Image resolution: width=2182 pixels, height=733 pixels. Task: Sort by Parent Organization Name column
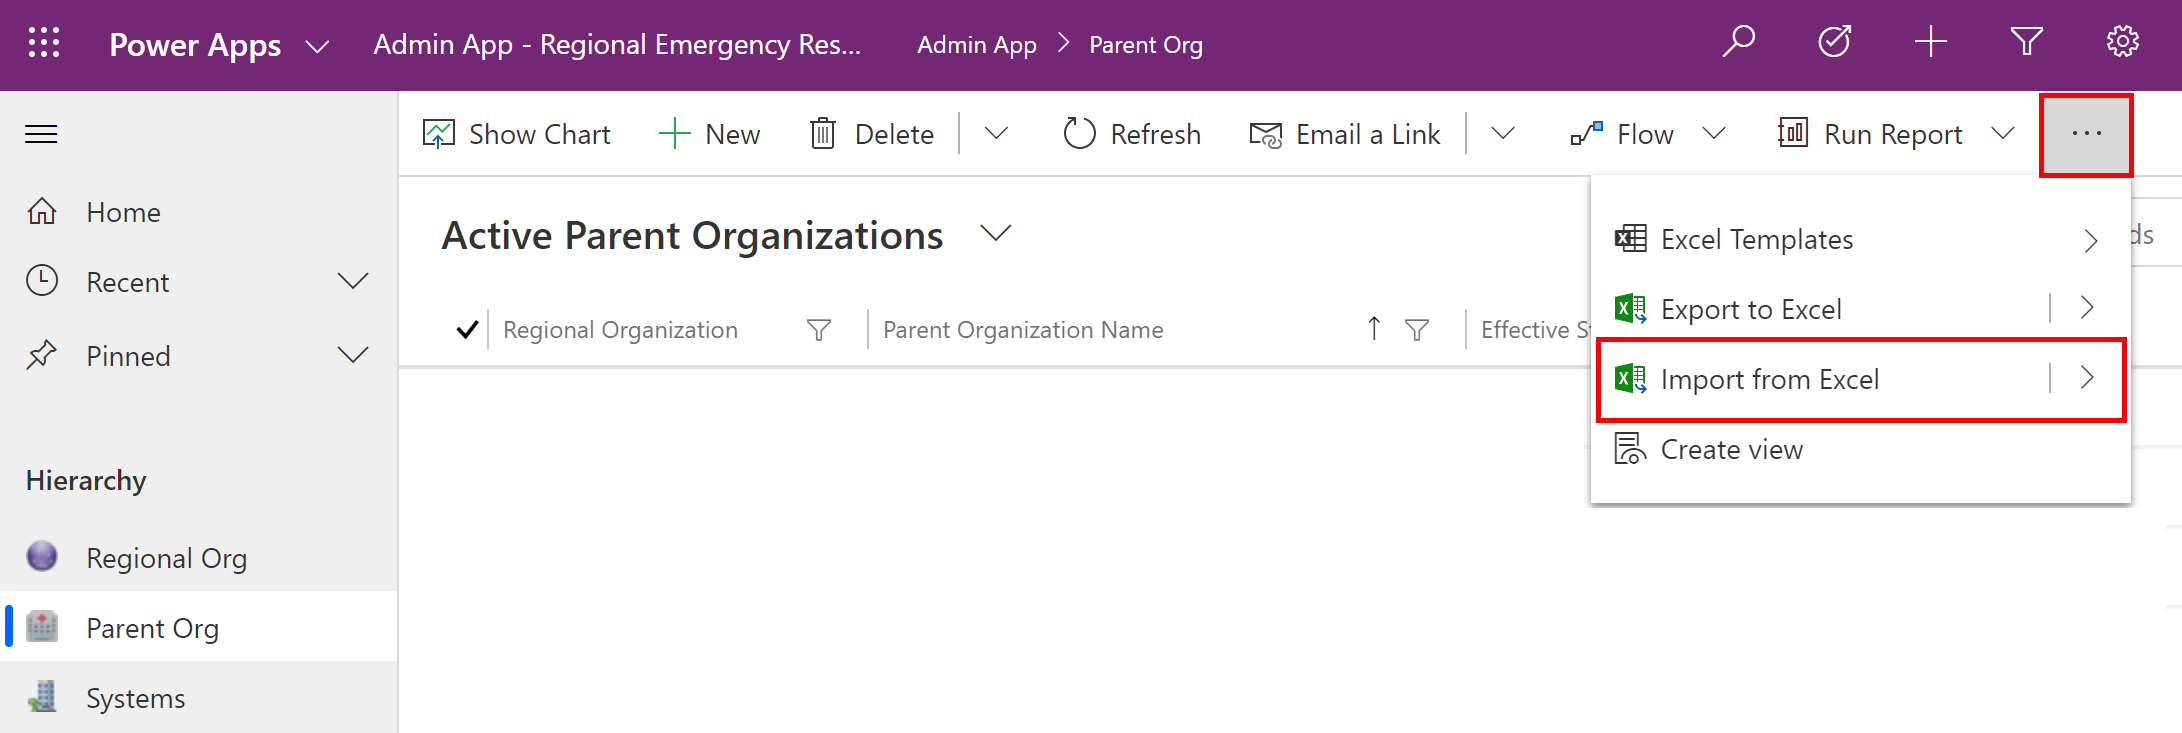1022,330
